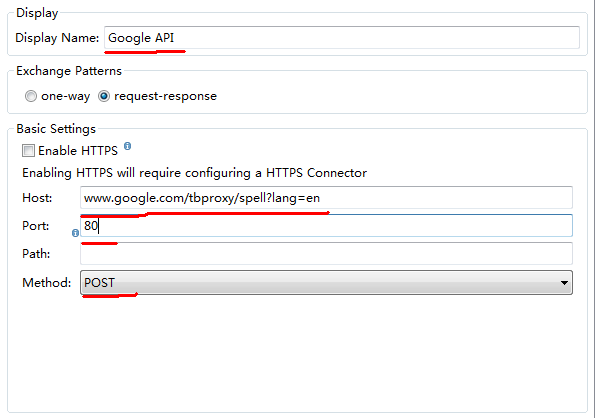
Task: Click the Enable HTTPS label text
Action: click(78, 151)
